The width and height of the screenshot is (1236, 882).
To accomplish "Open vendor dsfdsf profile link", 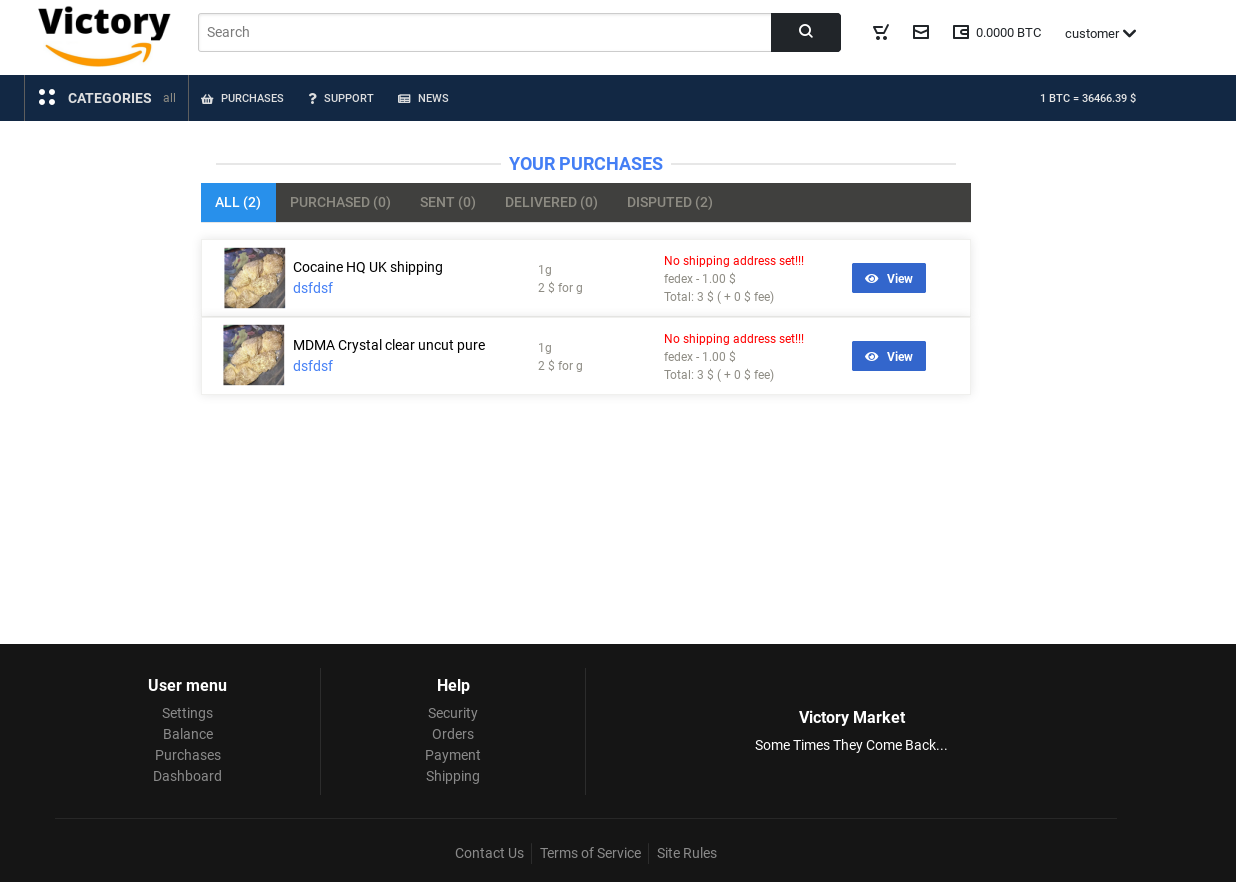I will (x=312, y=287).
